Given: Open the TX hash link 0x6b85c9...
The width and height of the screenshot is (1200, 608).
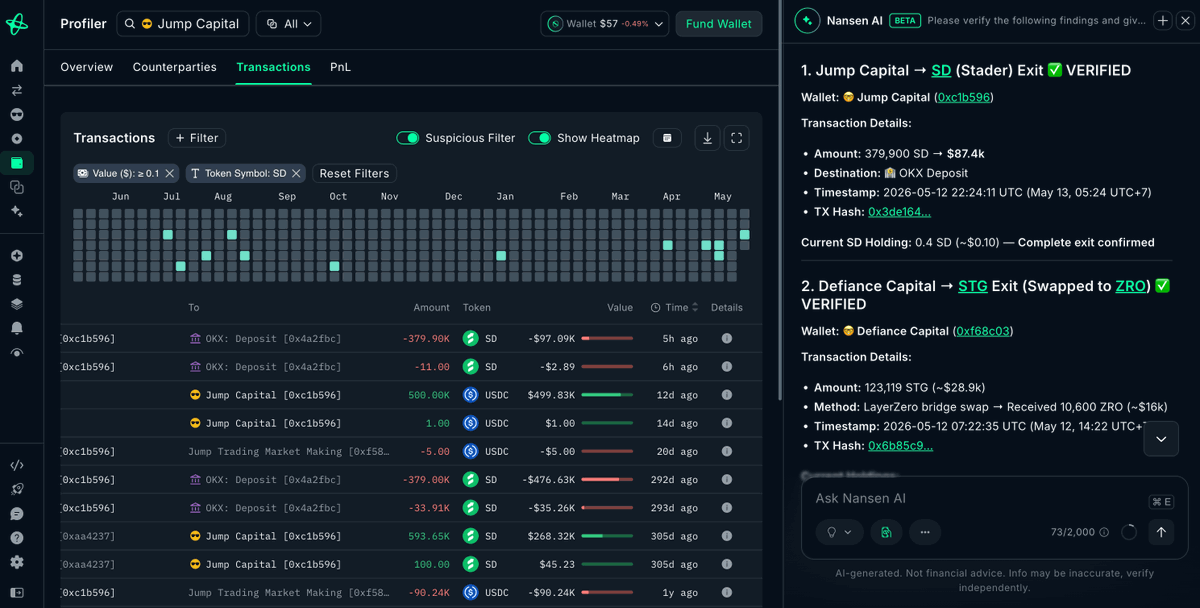Looking at the screenshot, I should tap(900, 445).
